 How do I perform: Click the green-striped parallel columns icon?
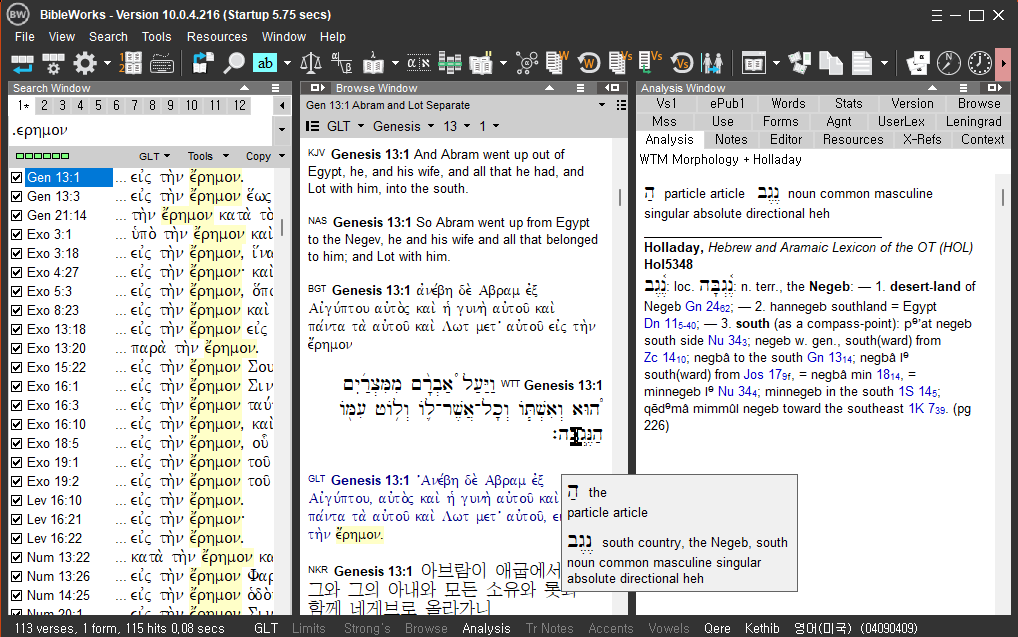450,63
